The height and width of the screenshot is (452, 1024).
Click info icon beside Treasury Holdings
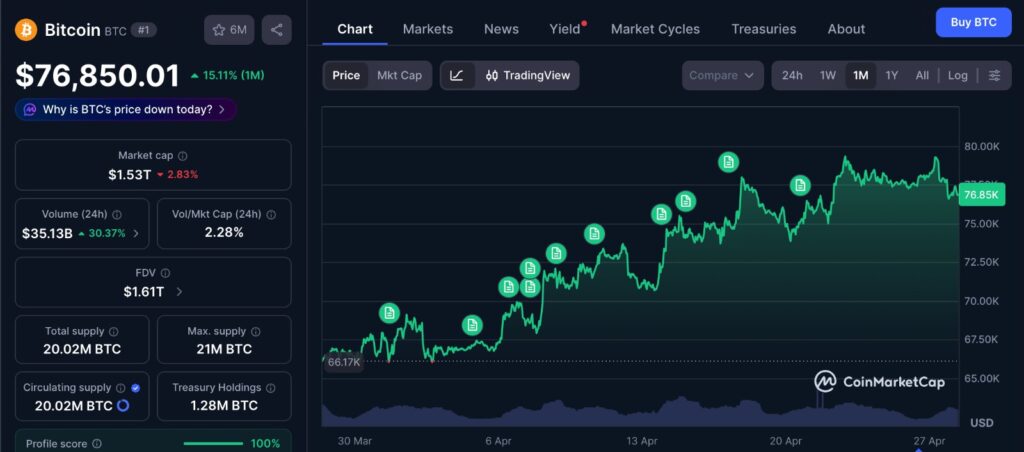coord(271,388)
